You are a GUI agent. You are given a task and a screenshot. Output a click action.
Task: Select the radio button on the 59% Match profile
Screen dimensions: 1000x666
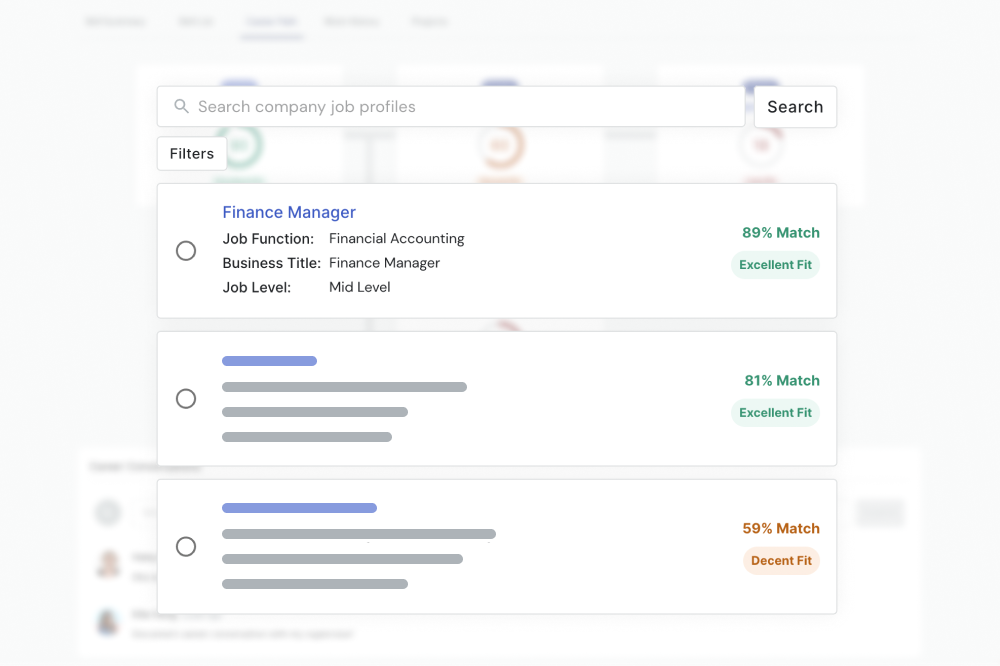[x=186, y=546]
